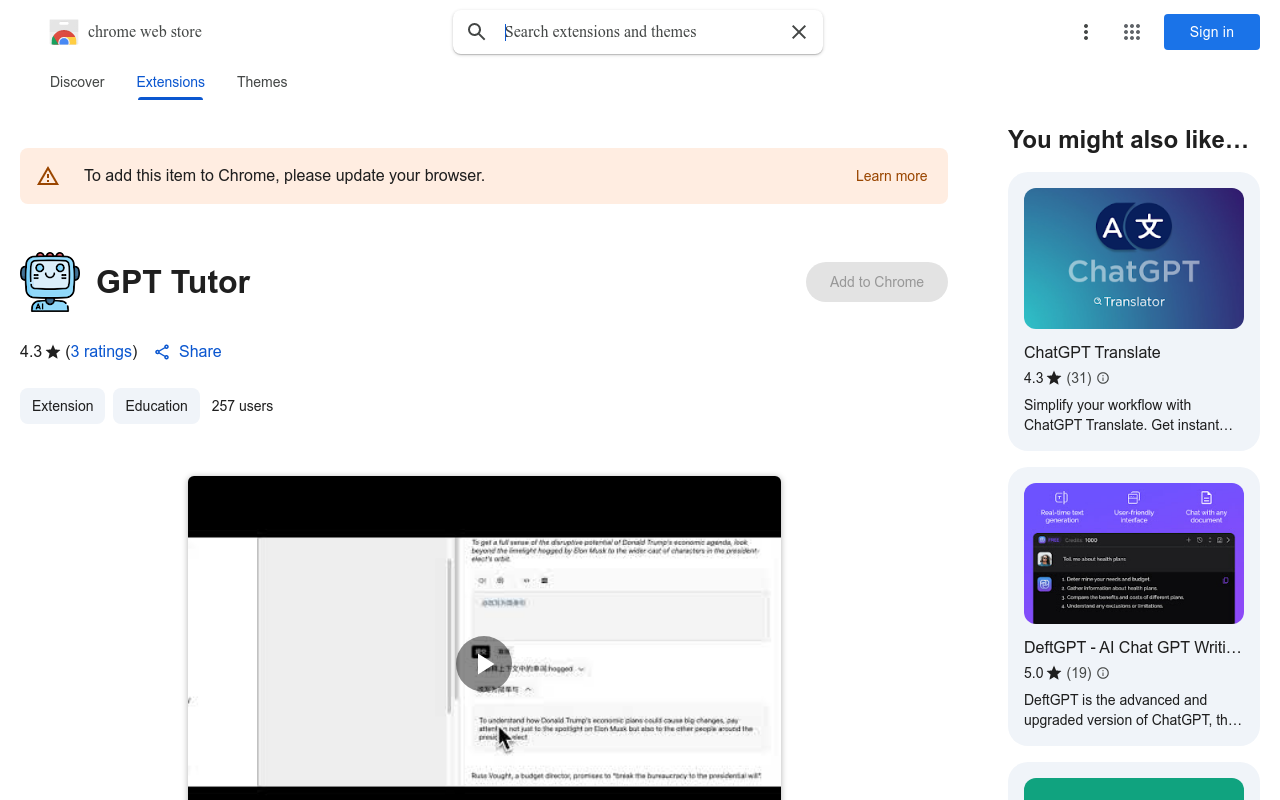Open the 3 ratings link
Image resolution: width=1280 pixels, height=800 pixels.
point(102,352)
